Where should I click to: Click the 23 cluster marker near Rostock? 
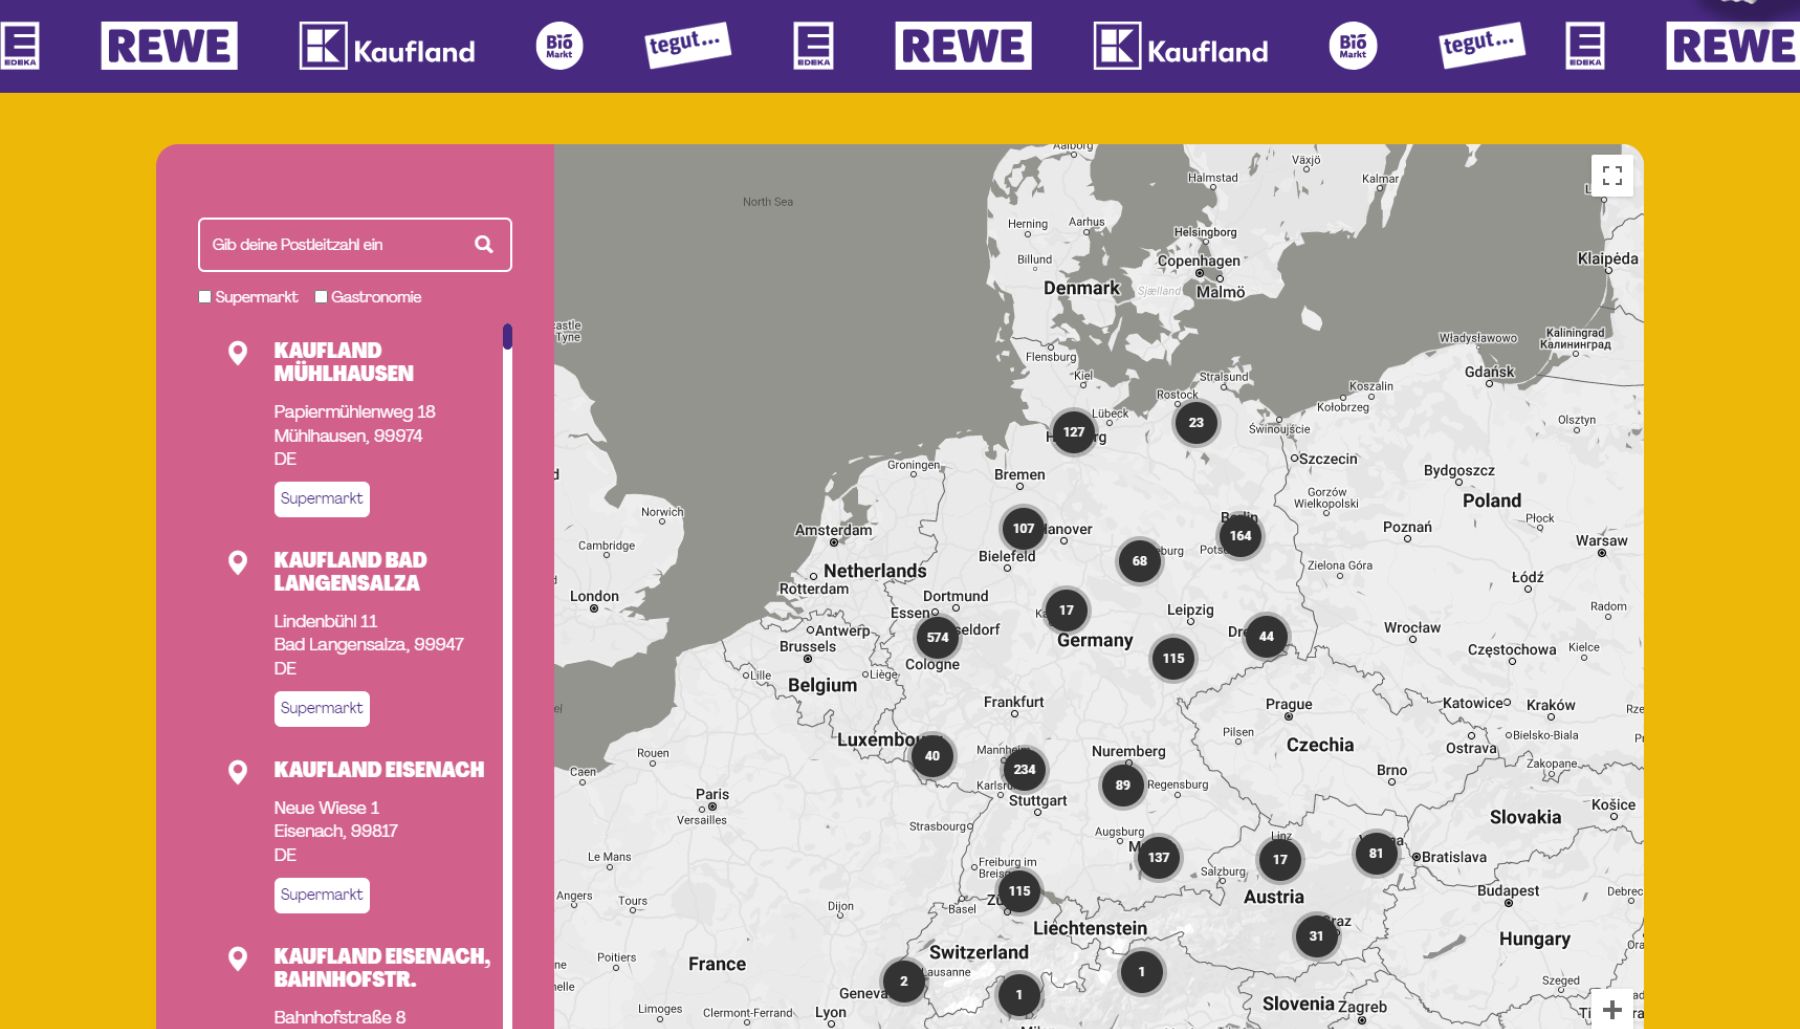tap(1196, 422)
